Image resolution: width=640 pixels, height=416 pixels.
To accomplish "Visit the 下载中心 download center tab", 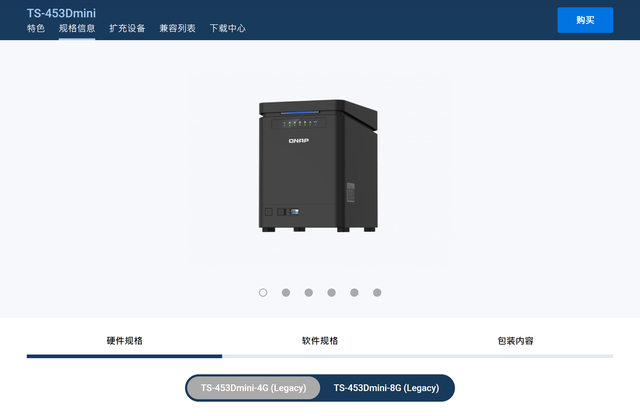I will (227, 28).
